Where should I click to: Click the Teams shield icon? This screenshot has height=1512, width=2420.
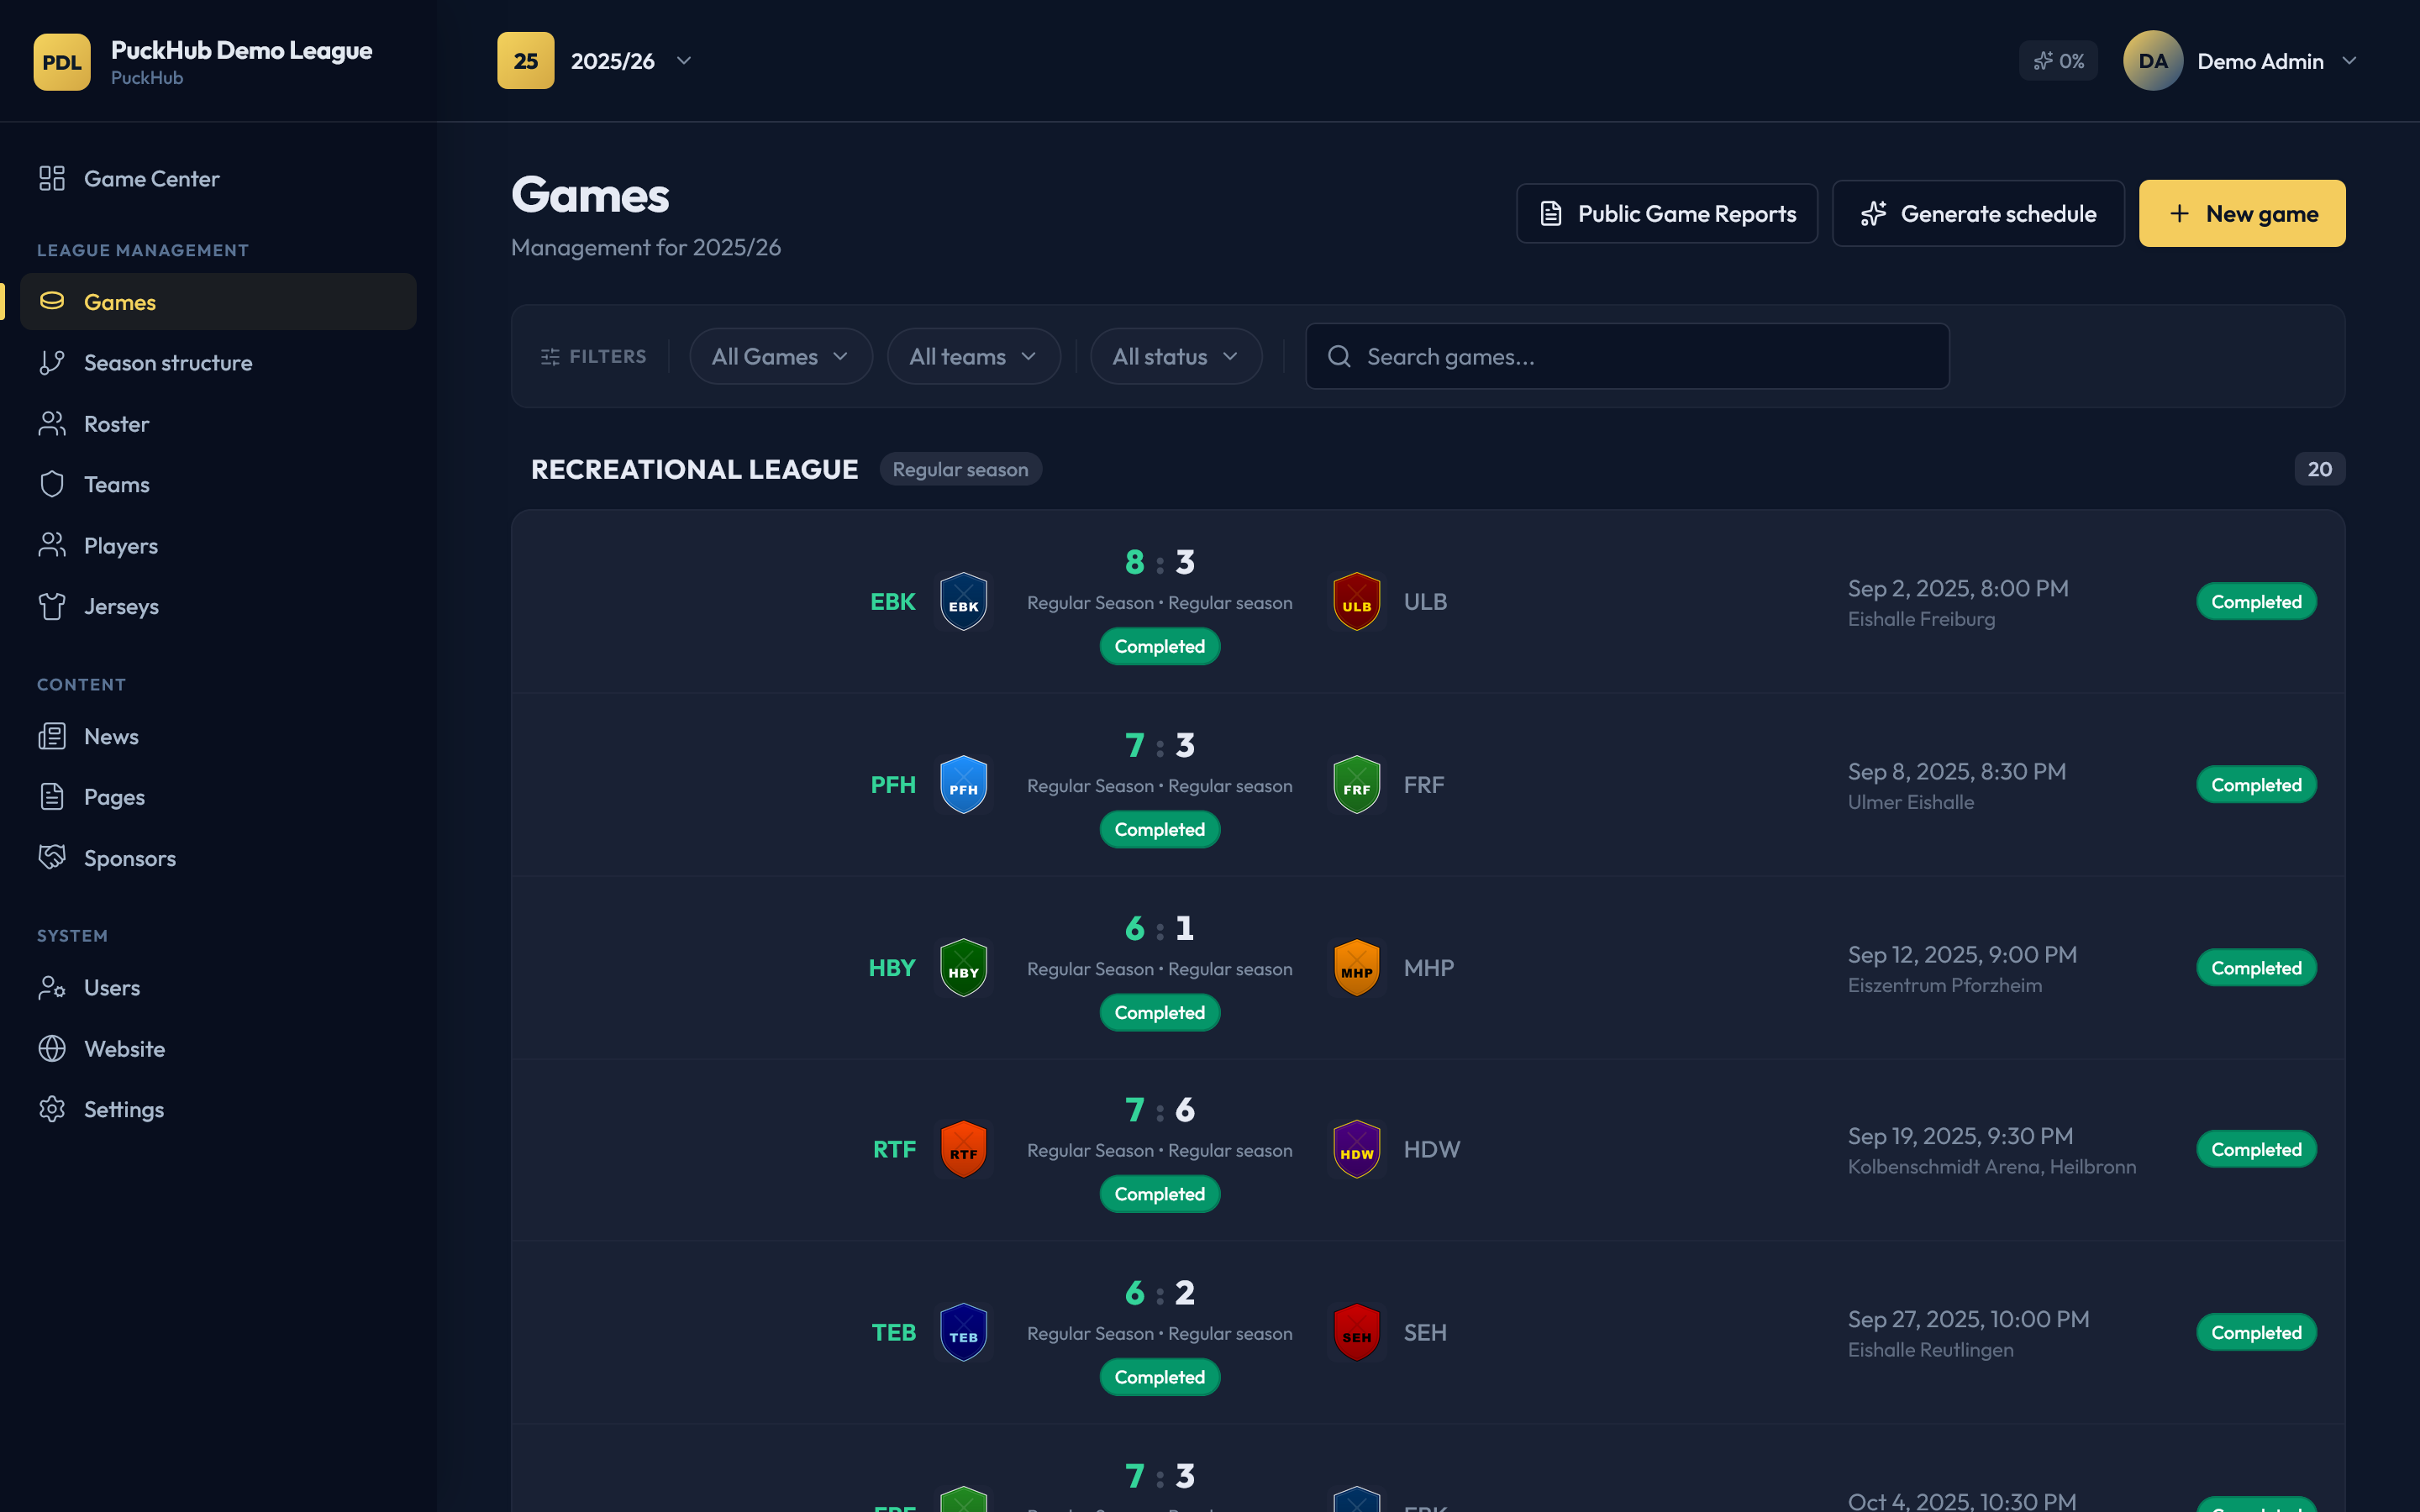[52, 484]
